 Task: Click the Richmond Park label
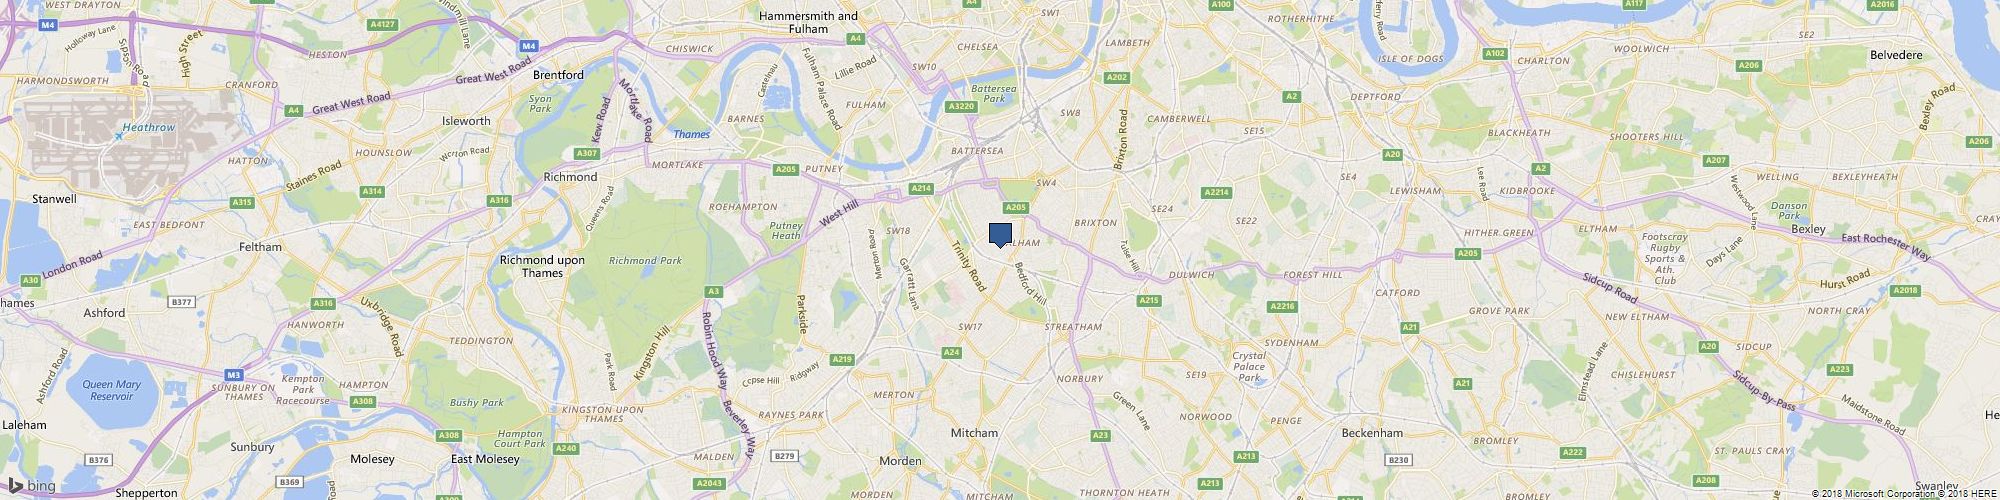631,261
